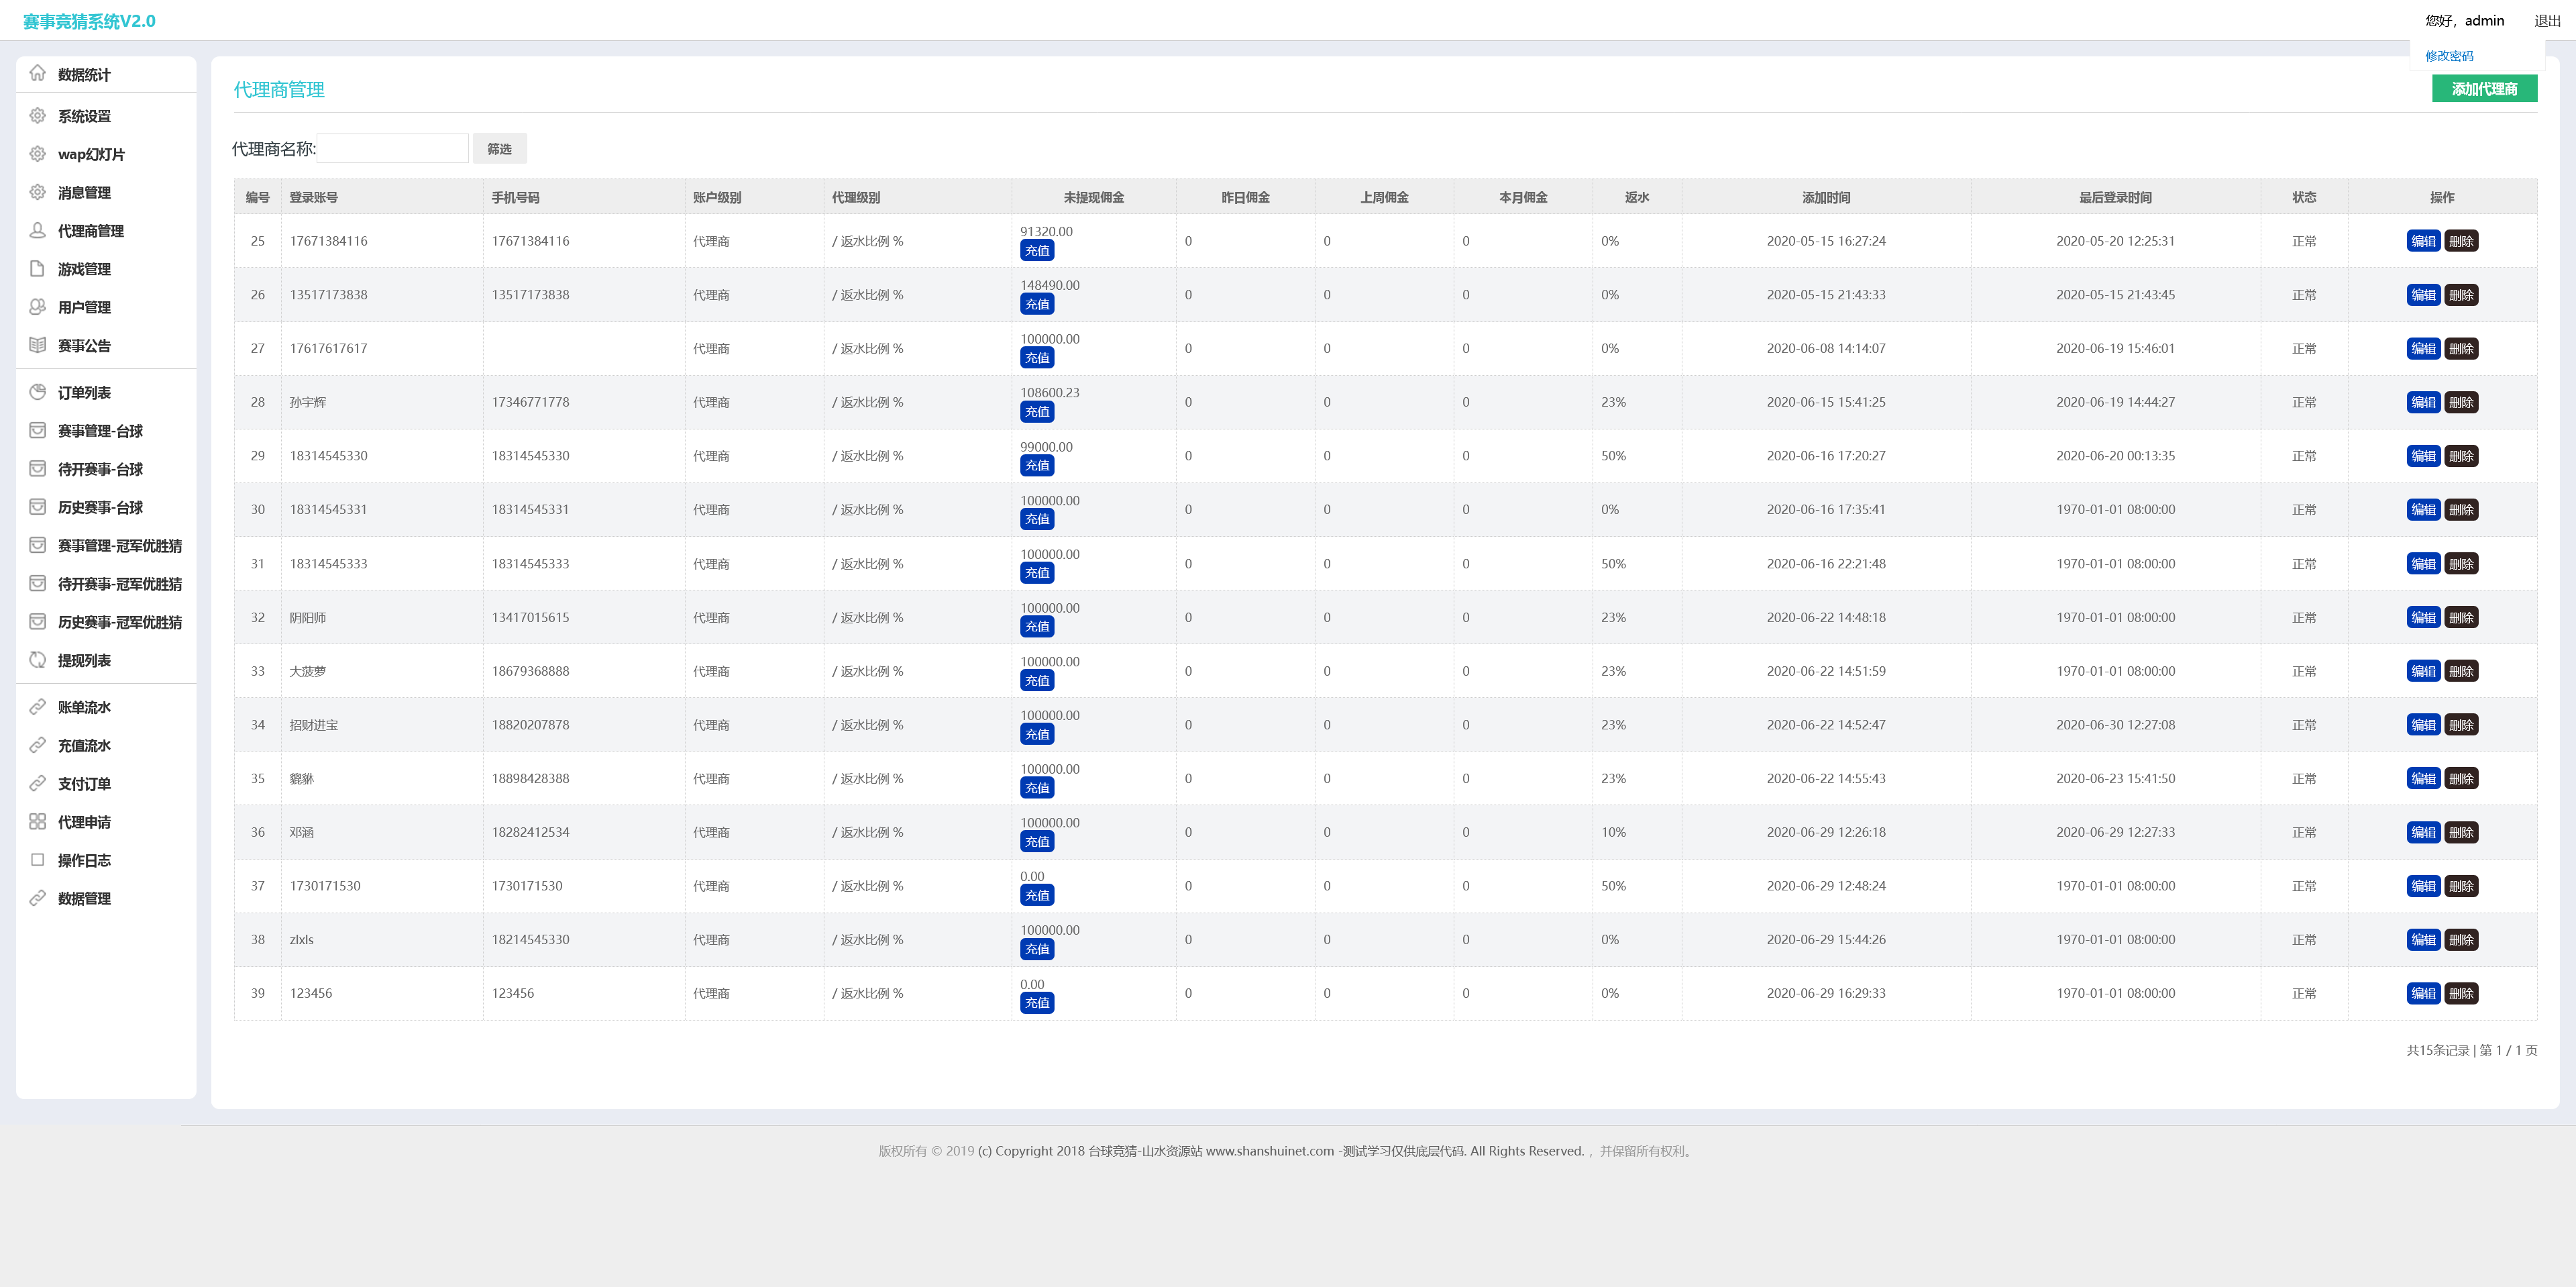2576x1287 pixels.
Task: Click the green 添加代理商 button
Action: tap(2484, 89)
